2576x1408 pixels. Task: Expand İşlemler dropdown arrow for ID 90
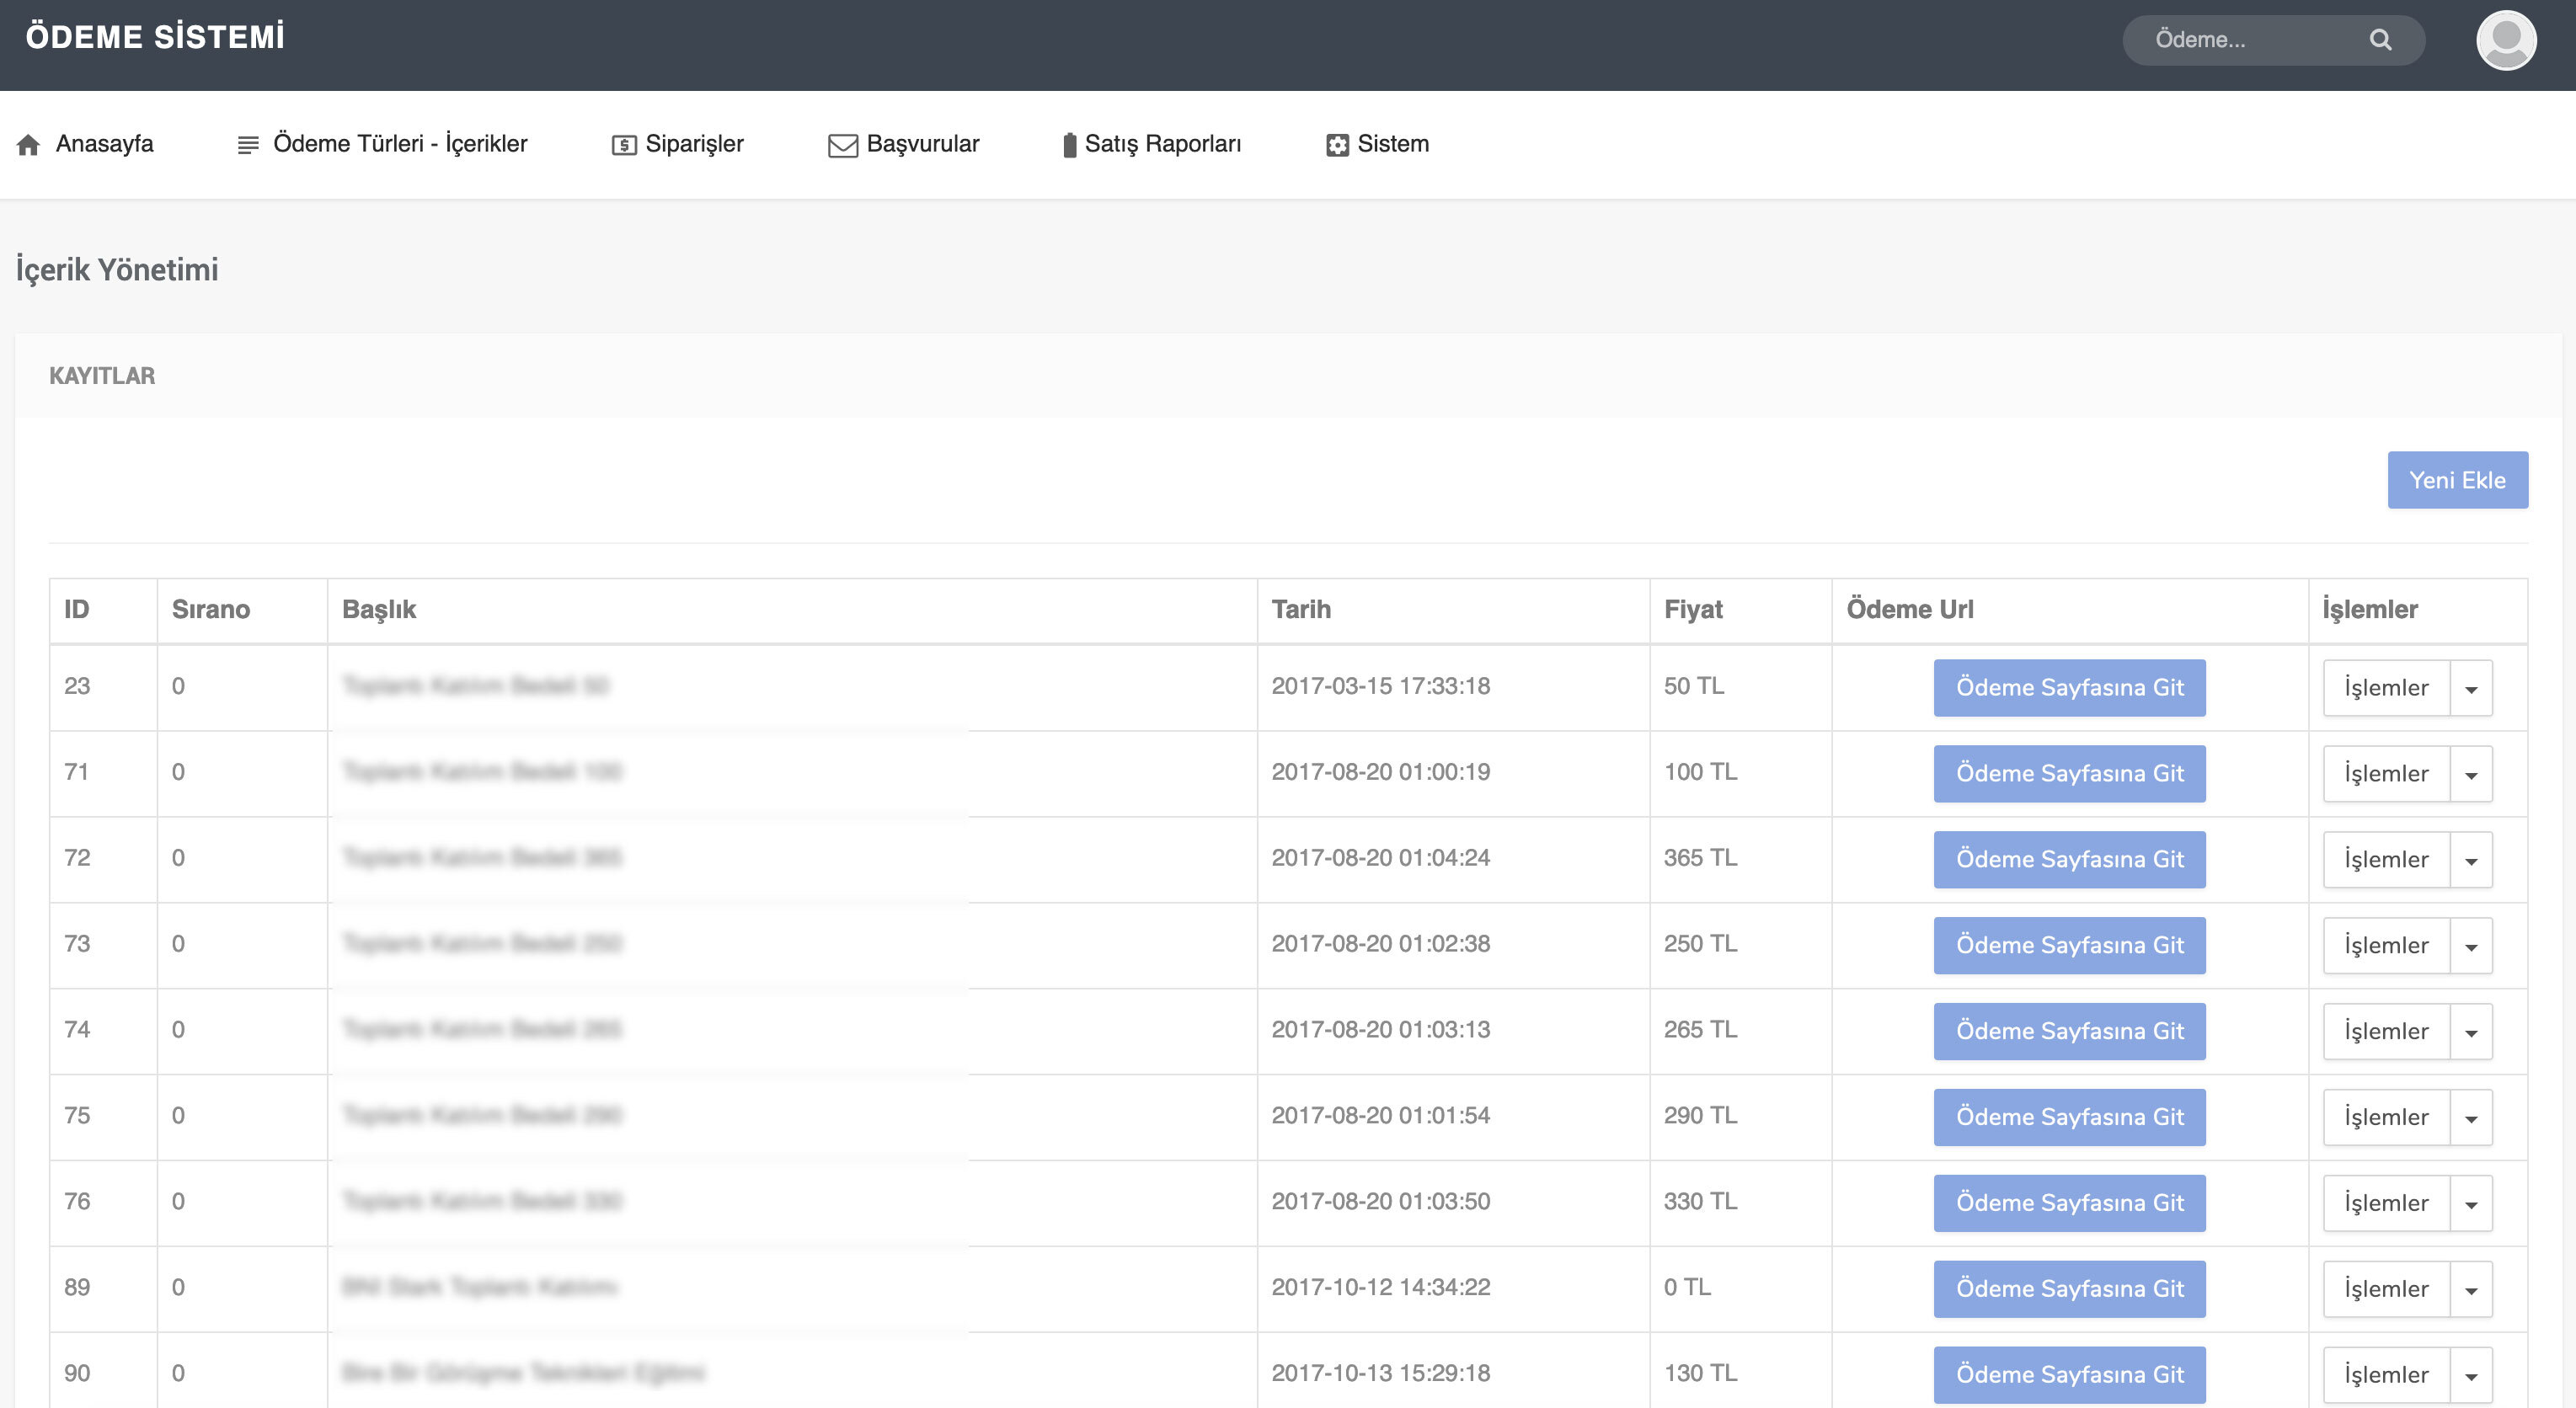tap(2471, 1376)
